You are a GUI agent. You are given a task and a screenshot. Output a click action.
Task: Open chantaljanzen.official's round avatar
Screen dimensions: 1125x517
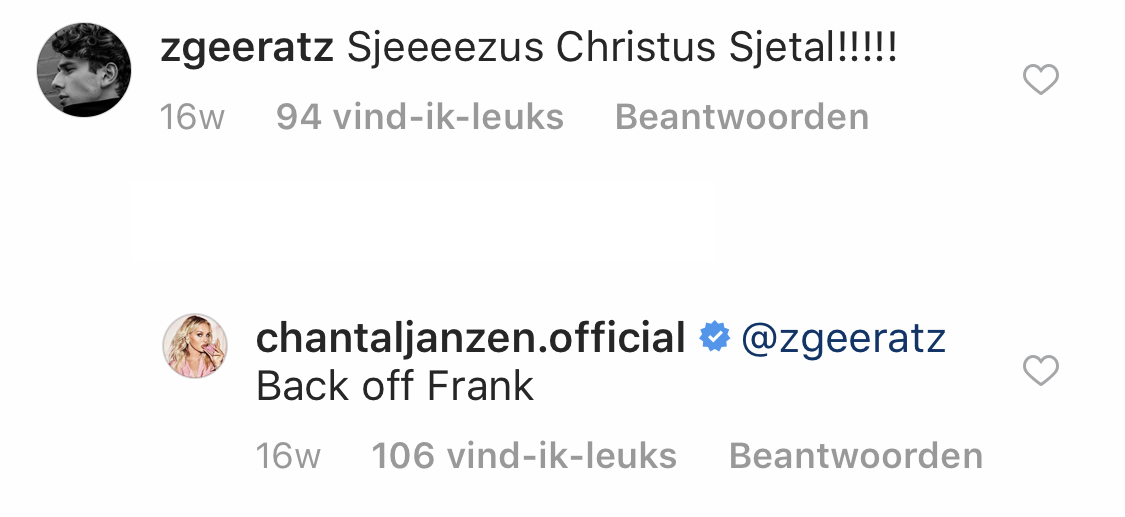click(x=196, y=346)
